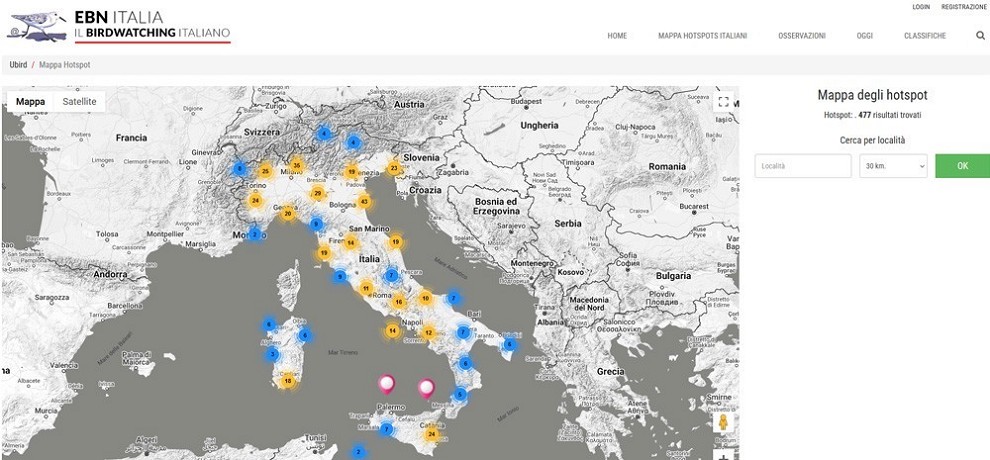The image size is (990, 460).
Task: Open blue cluster 7 near Marsala
Action: pyautogui.click(x=386, y=430)
